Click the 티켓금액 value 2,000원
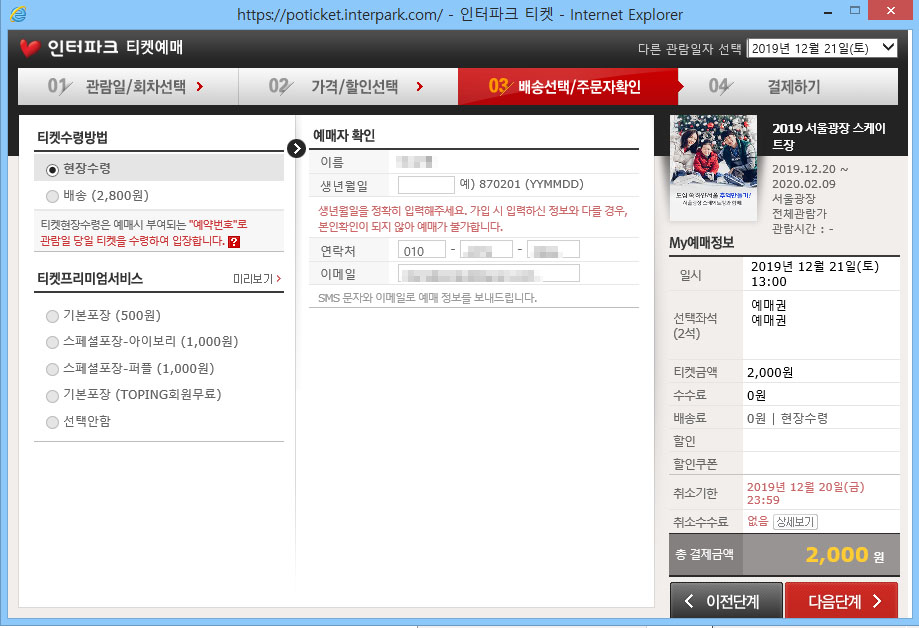919x628 pixels. coord(770,372)
